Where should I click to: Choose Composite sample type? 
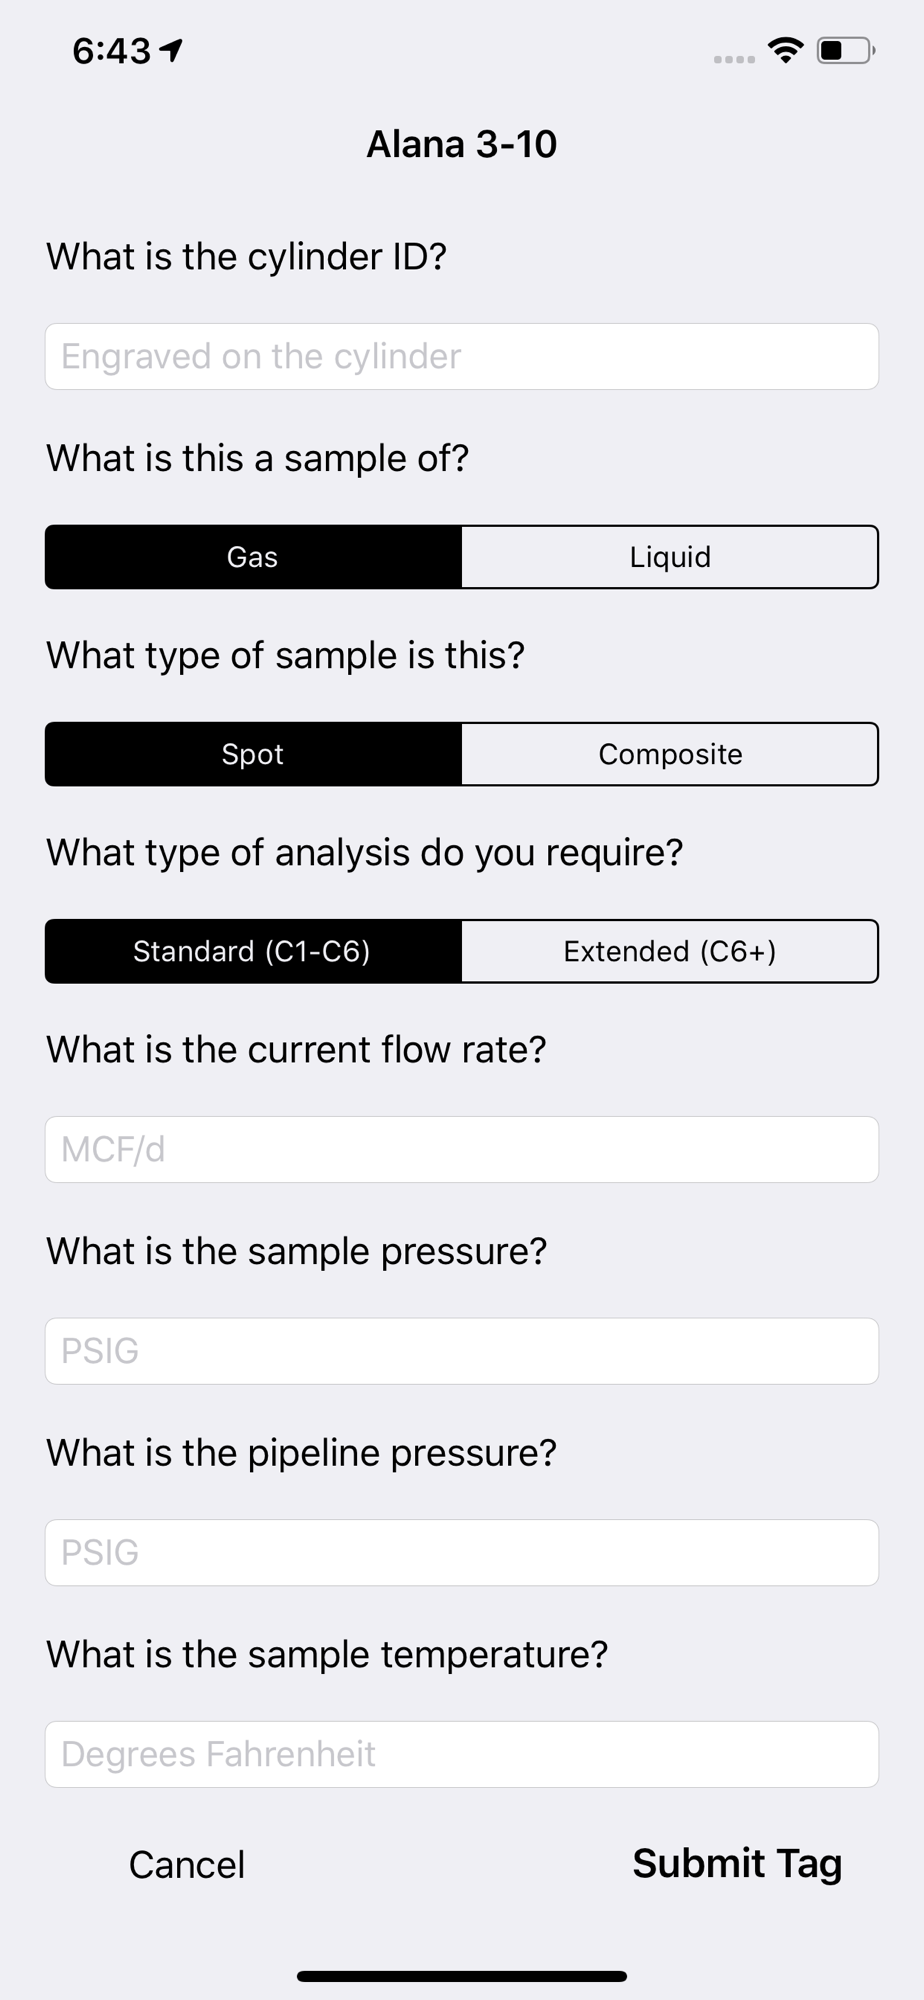coord(670,754)
